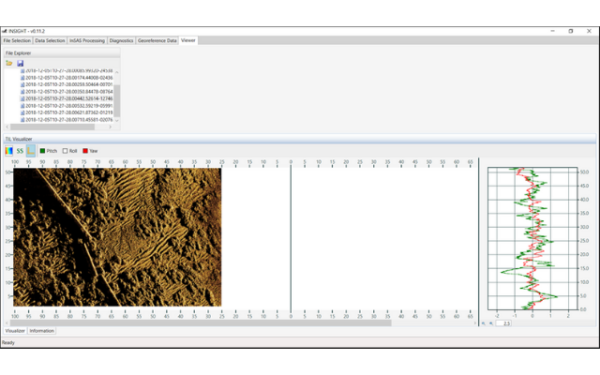Open the InSAS Processing tab
The image size is (600, 375).
tap(87, 41)
